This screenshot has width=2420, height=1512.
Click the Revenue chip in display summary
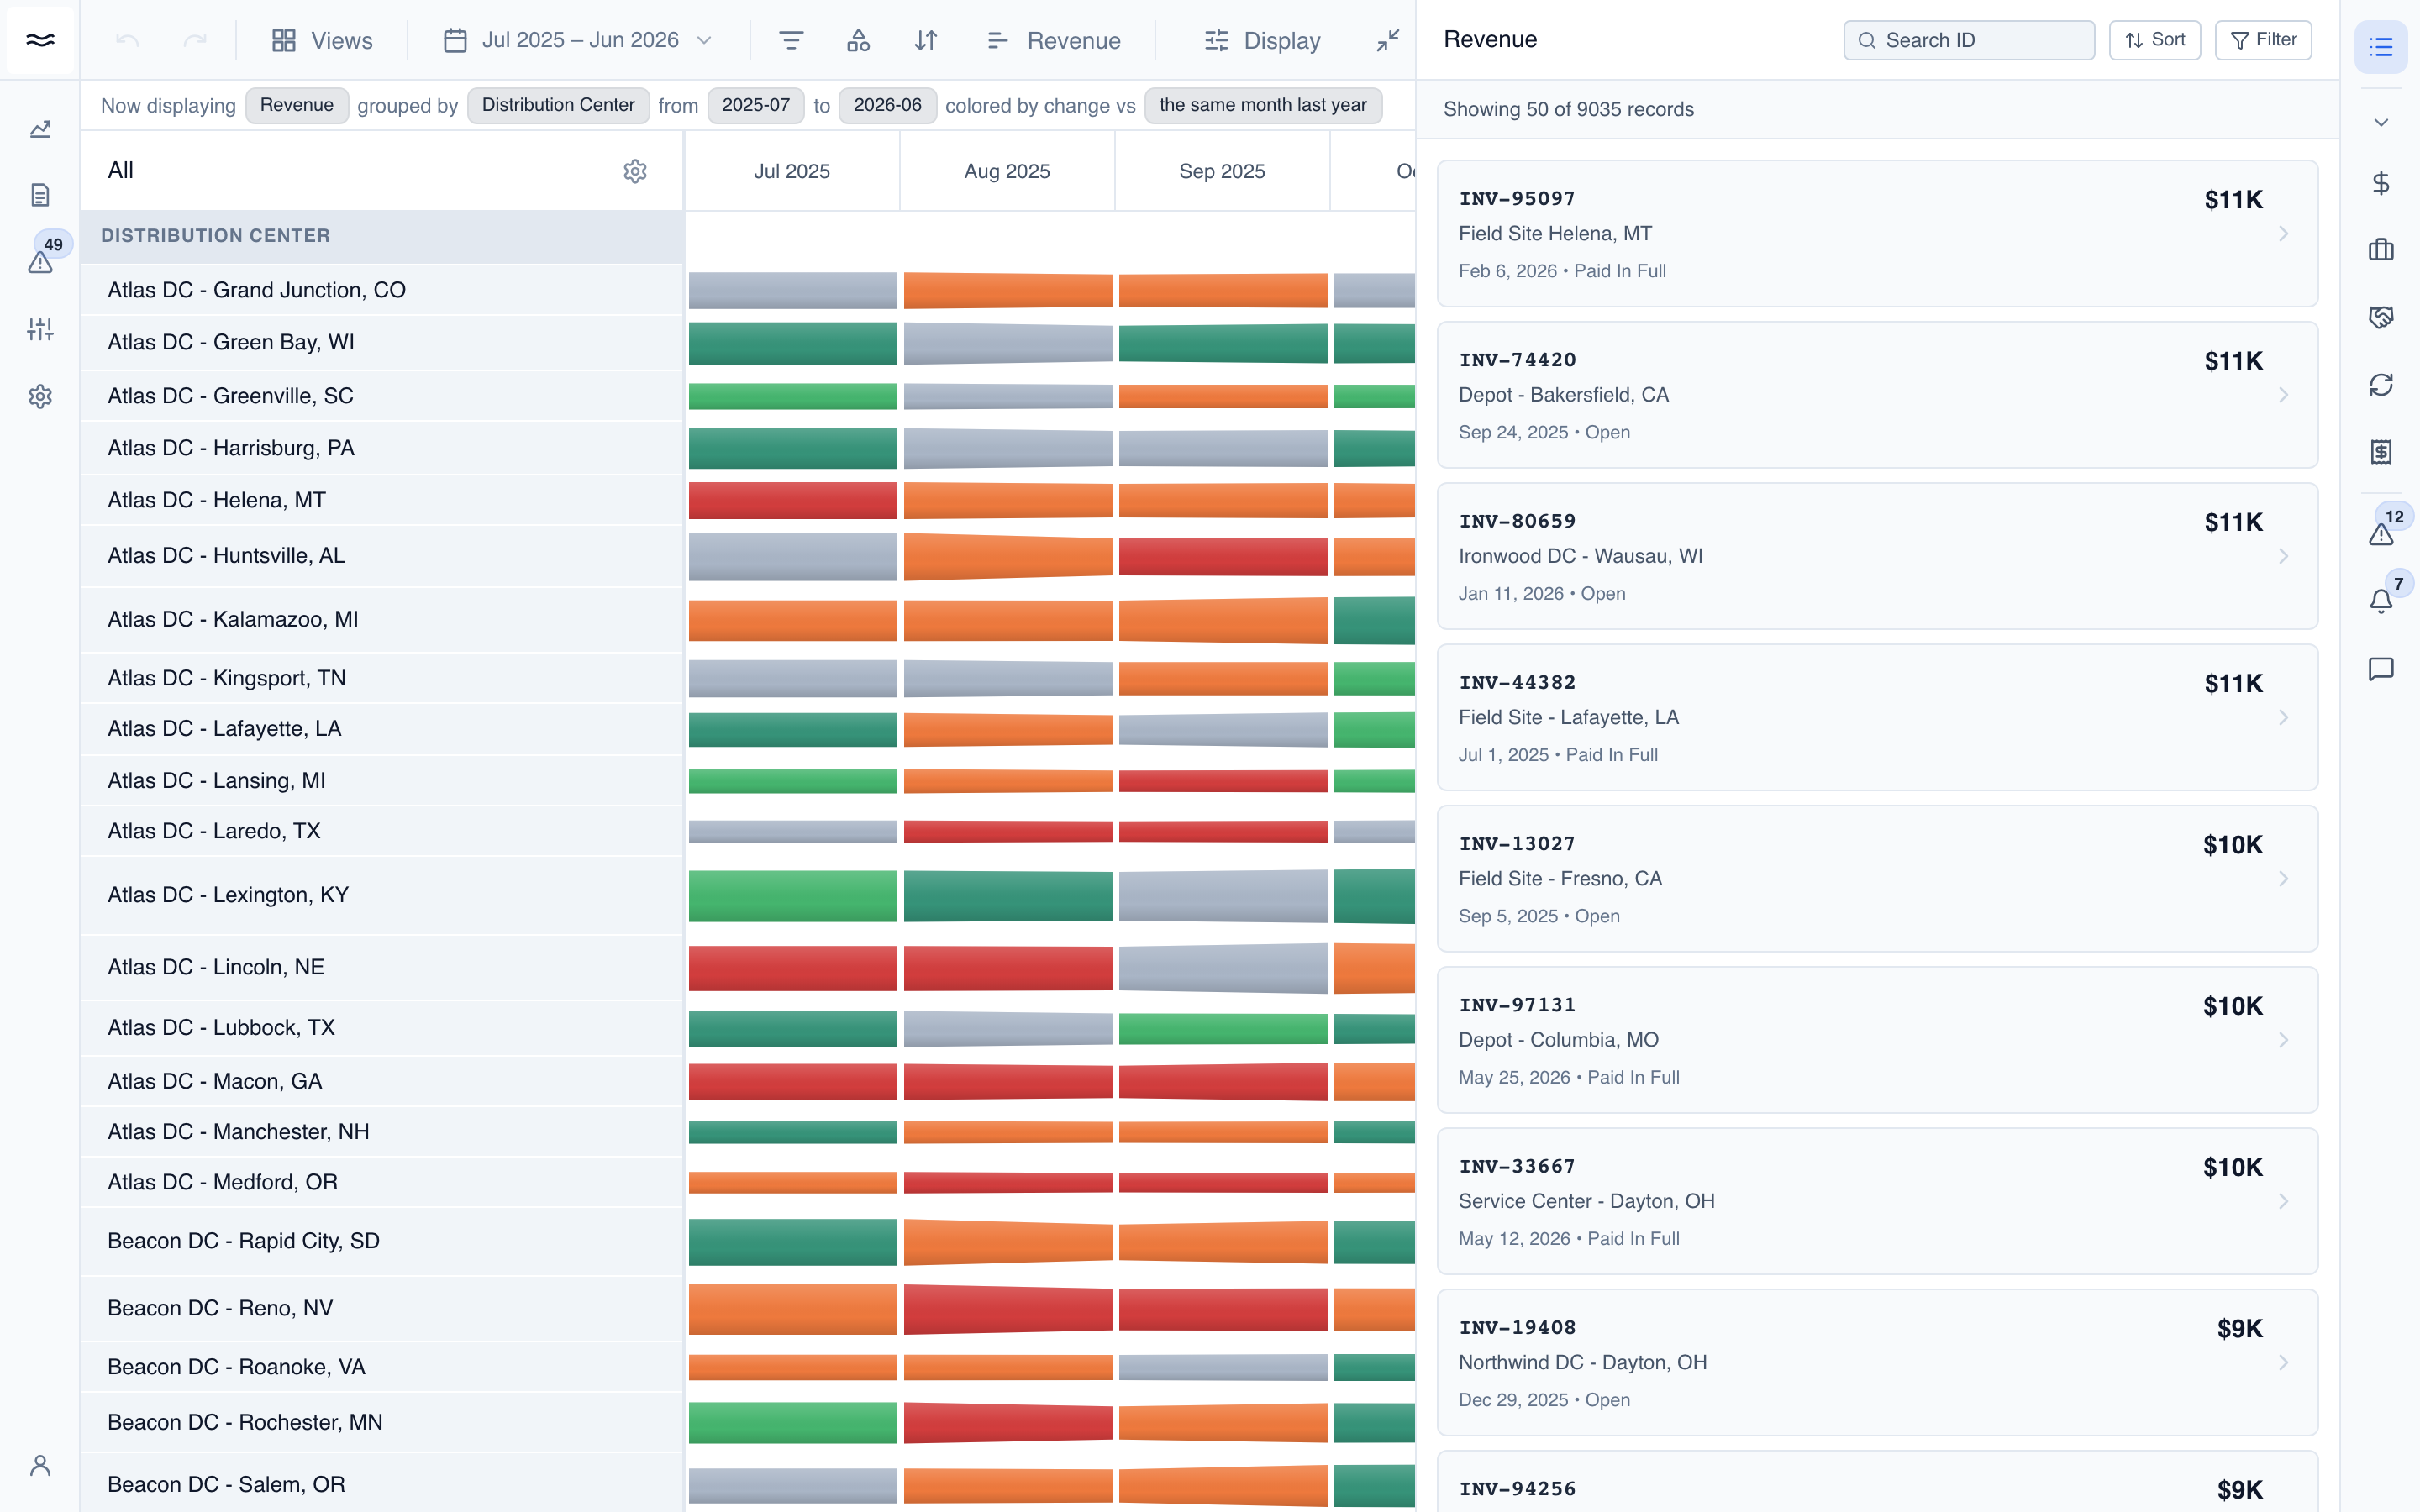click(x=297, y=105)
